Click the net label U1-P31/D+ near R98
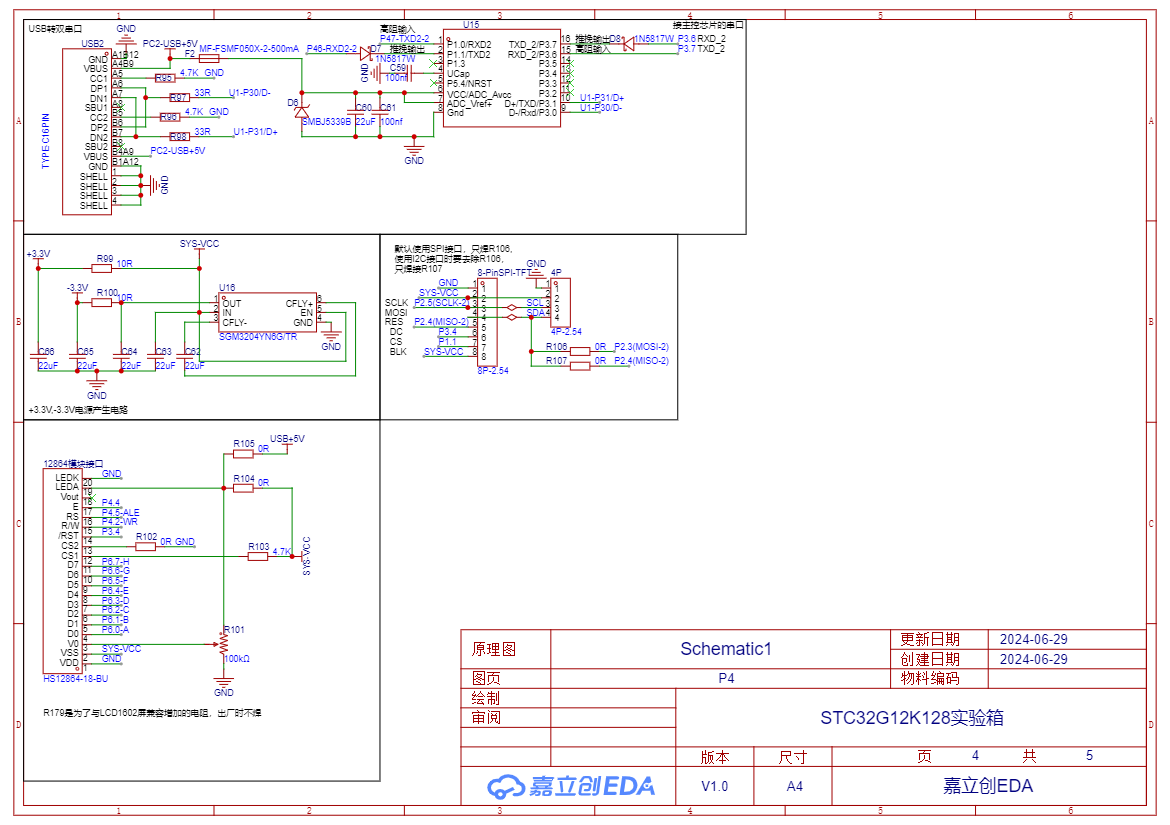This screenshot has width=1170, height=825. (255, 131)
